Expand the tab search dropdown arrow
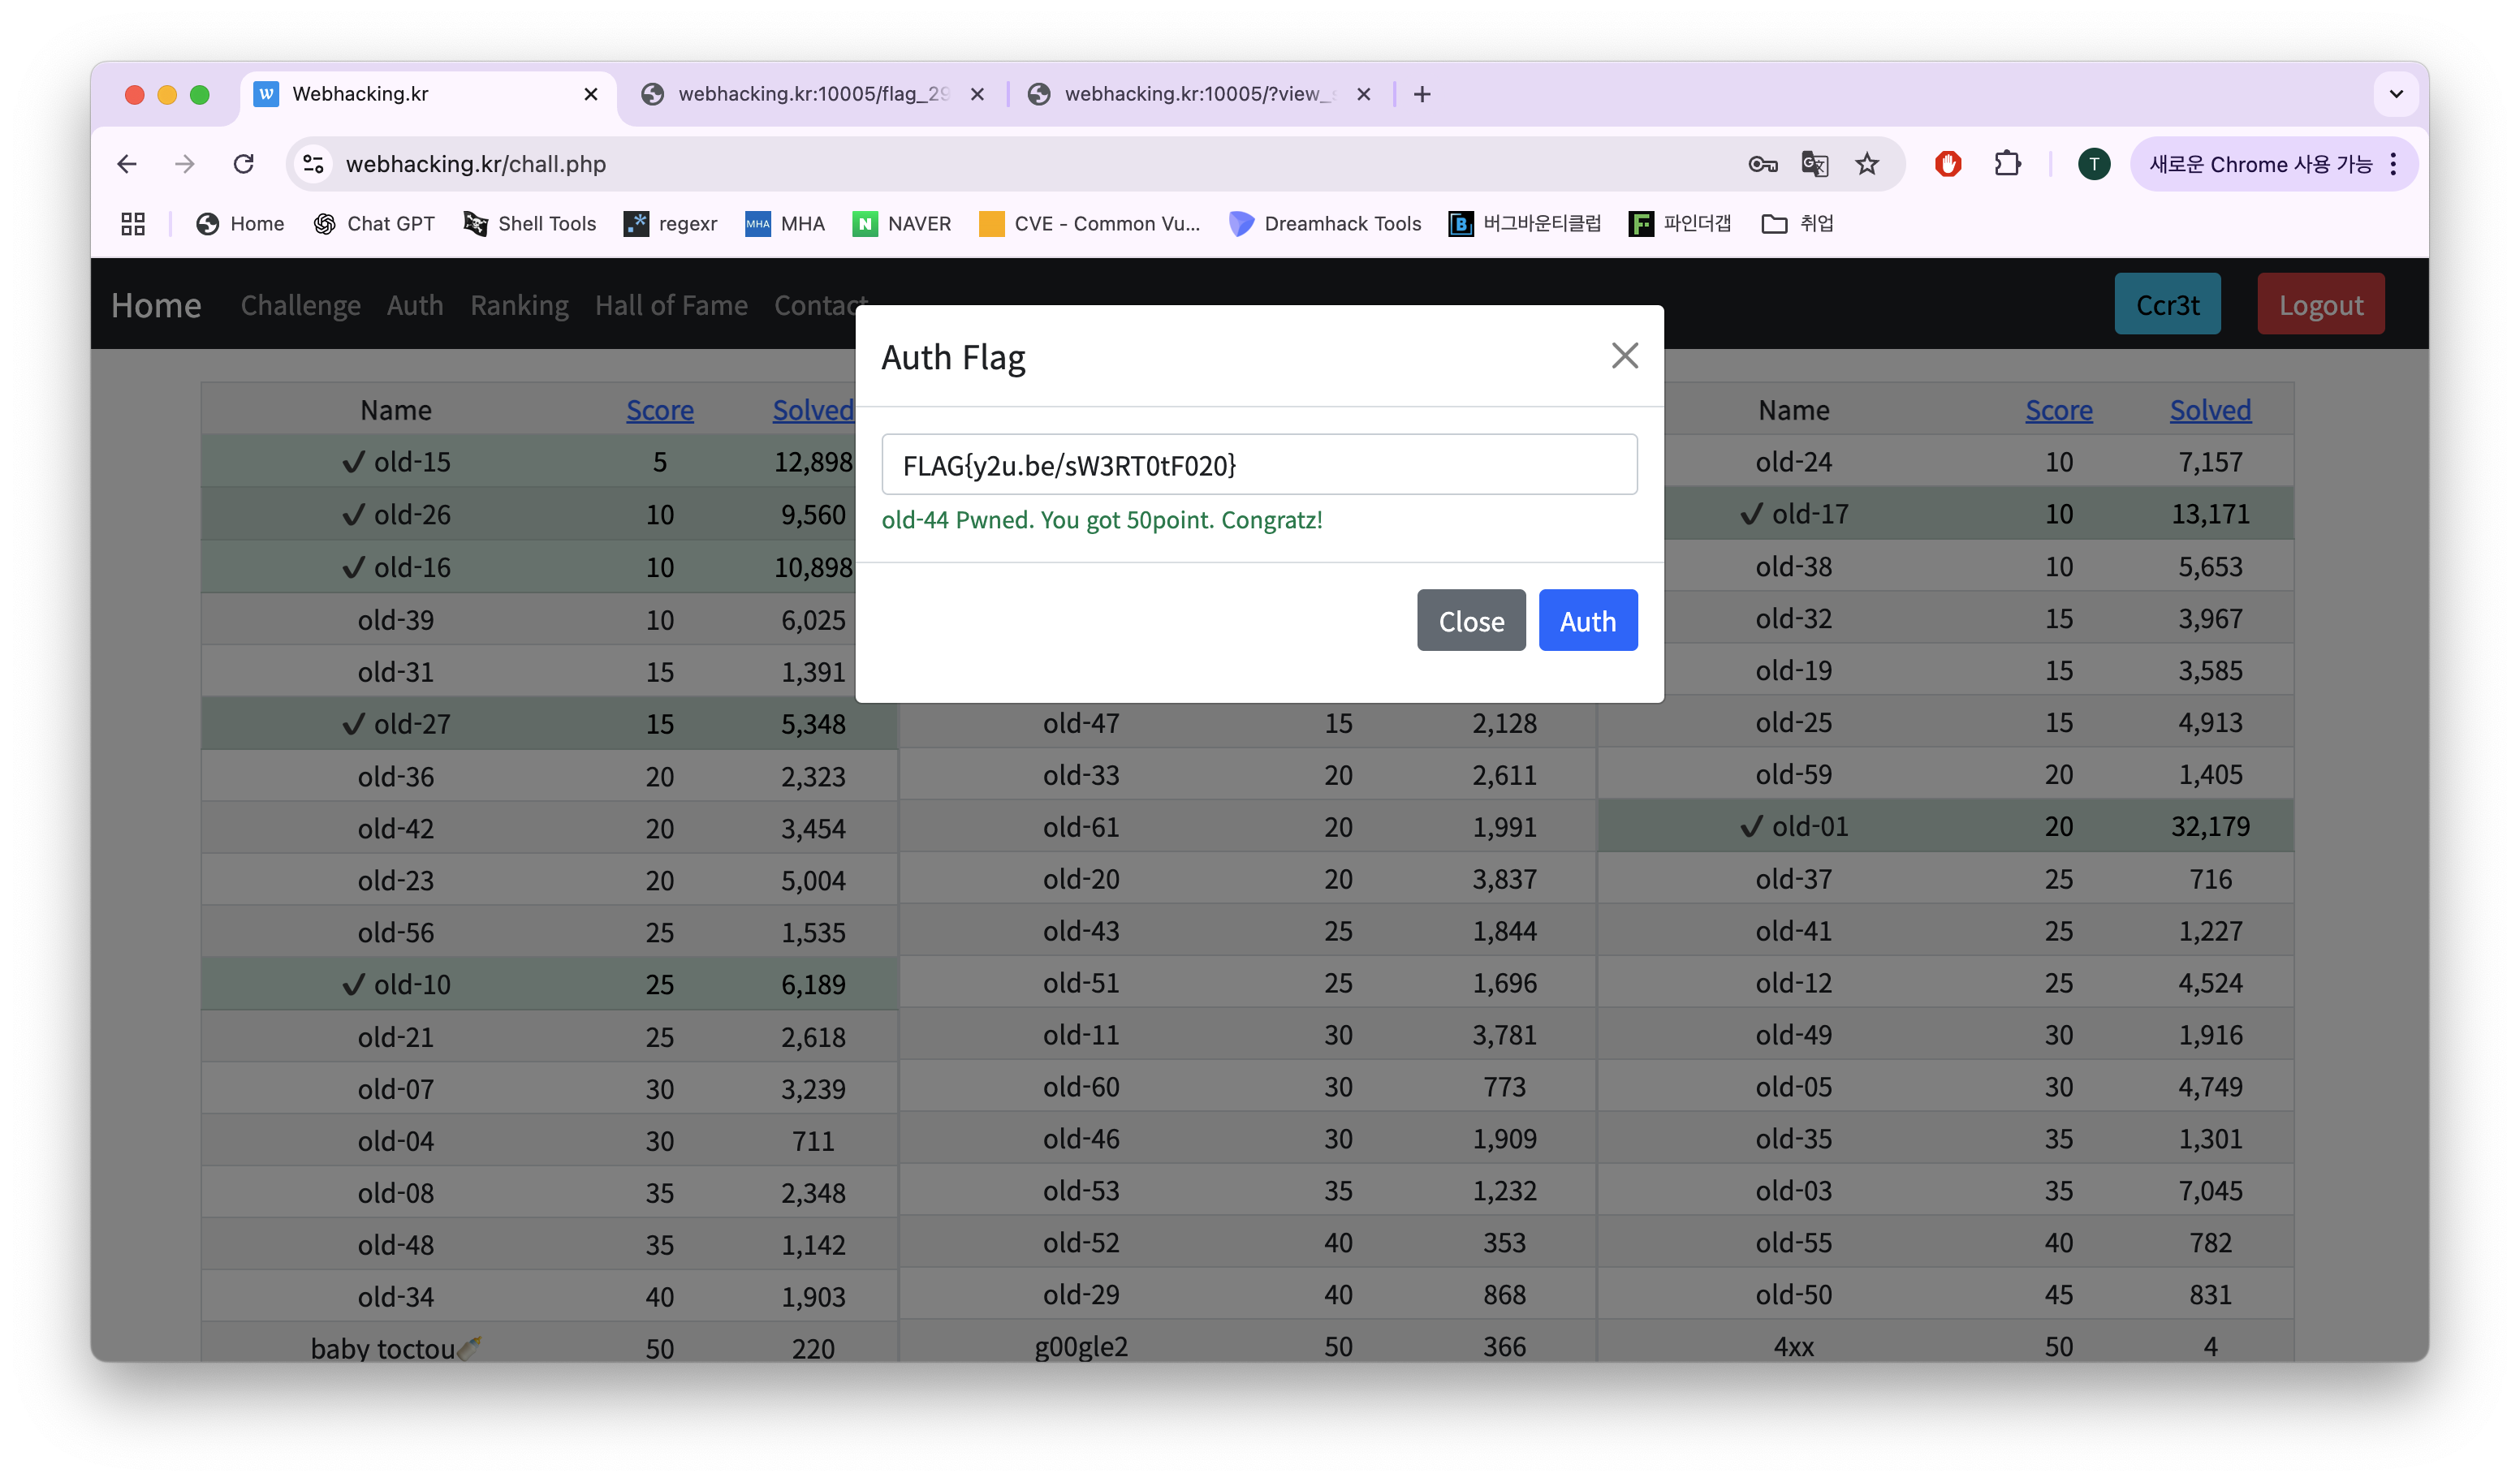The height and width of the screenshot is (1482, 2520). pyautogui.click(x=2396, y=94)
